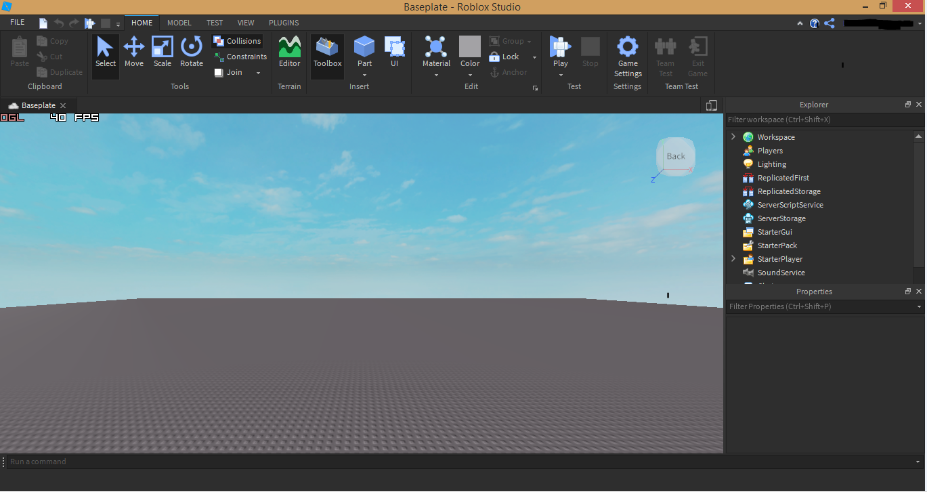Viewport: 927px width, 492px height.
Task: Click the Anchor button
Action: [x=508, y=72]
